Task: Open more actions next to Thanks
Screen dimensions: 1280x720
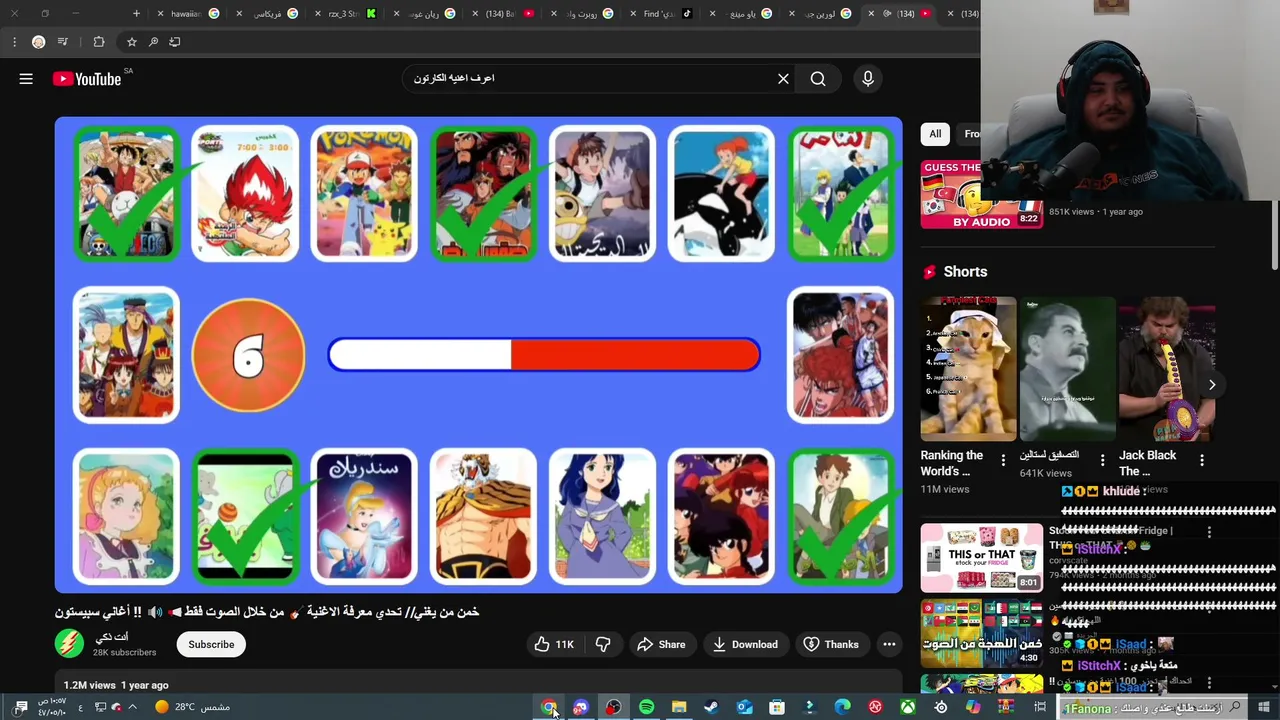Action: [x=889, y=644]
